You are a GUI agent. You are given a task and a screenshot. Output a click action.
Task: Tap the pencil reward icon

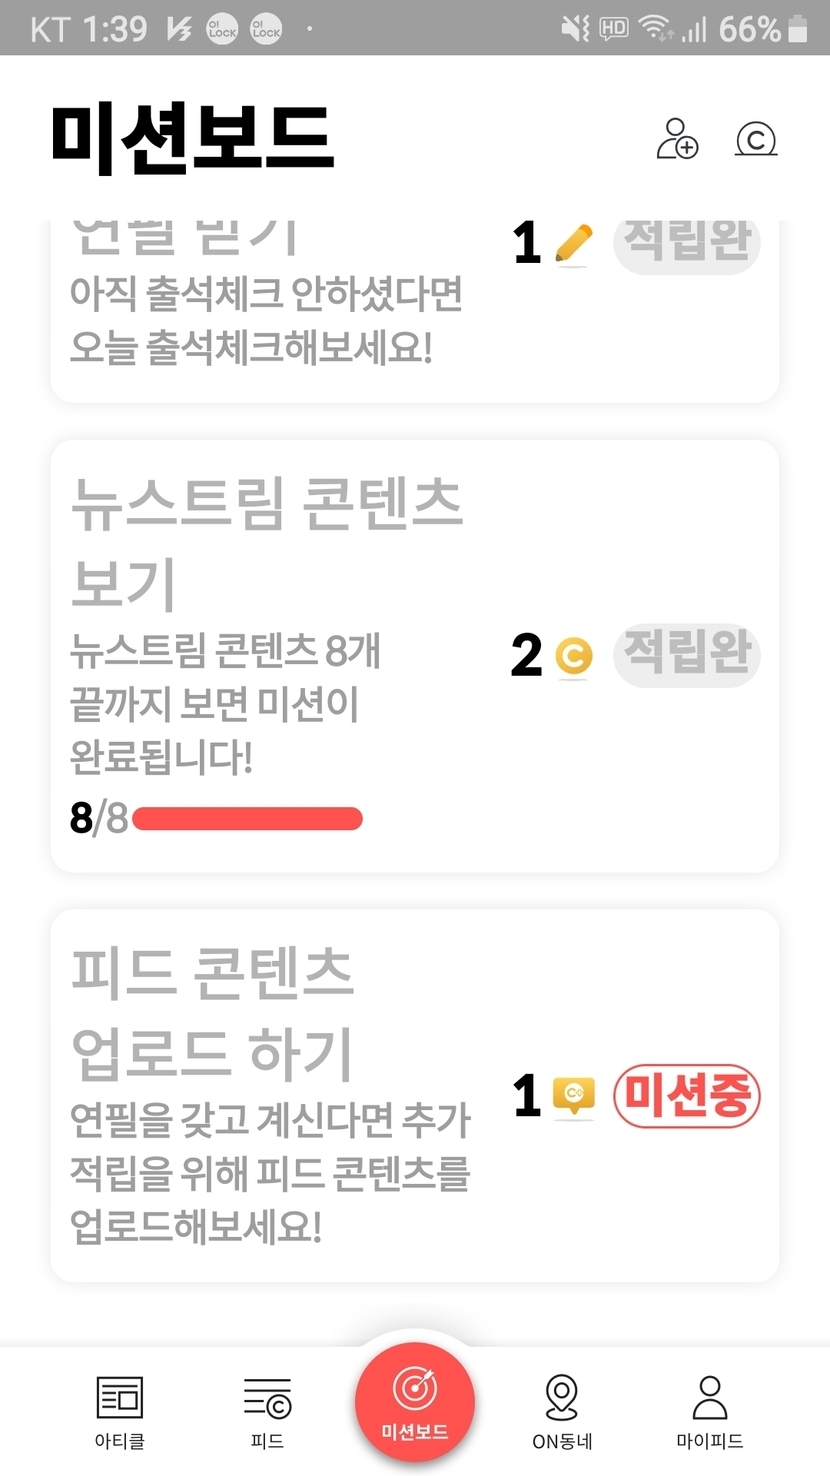click(x=573, y=244)
